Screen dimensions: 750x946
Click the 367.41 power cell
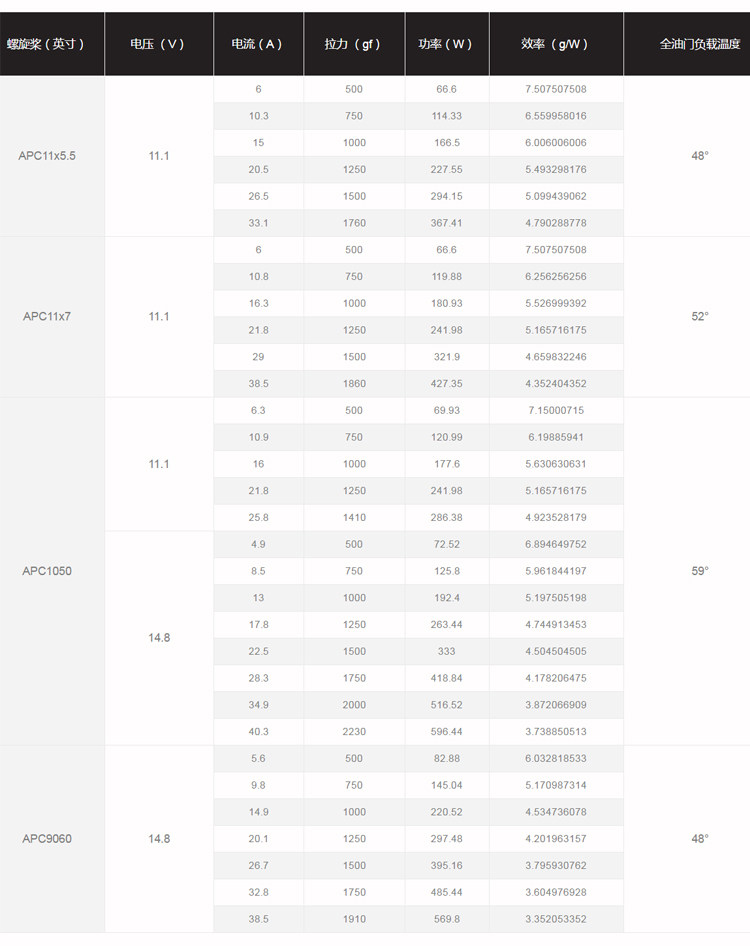(x=447, y=223)
